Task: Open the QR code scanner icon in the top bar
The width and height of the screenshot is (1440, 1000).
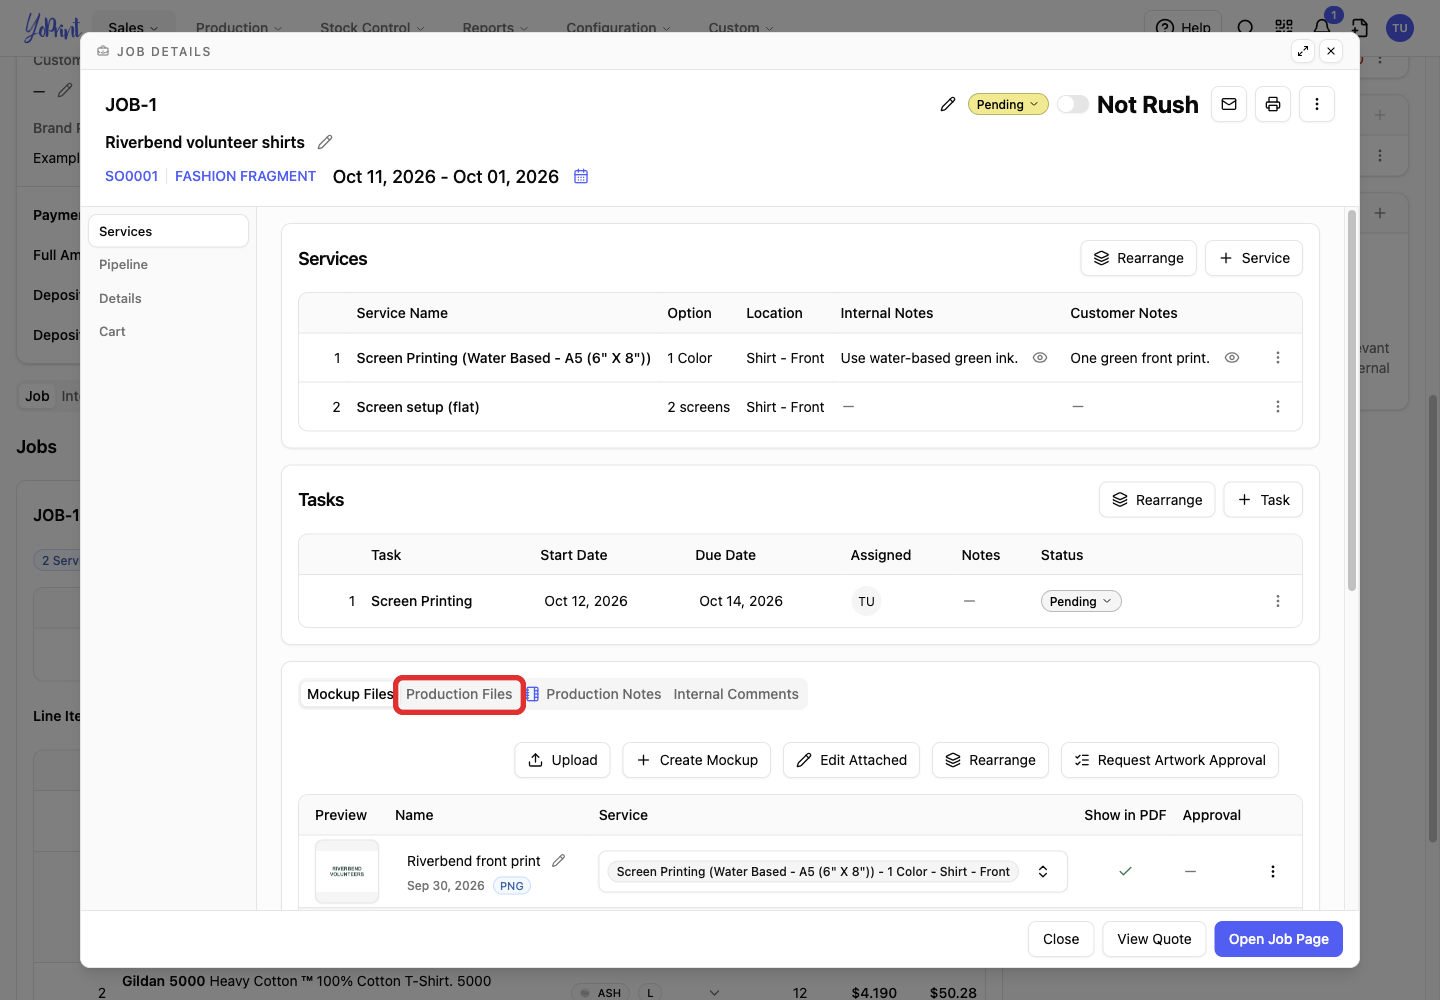Action: coord(1284,27)
